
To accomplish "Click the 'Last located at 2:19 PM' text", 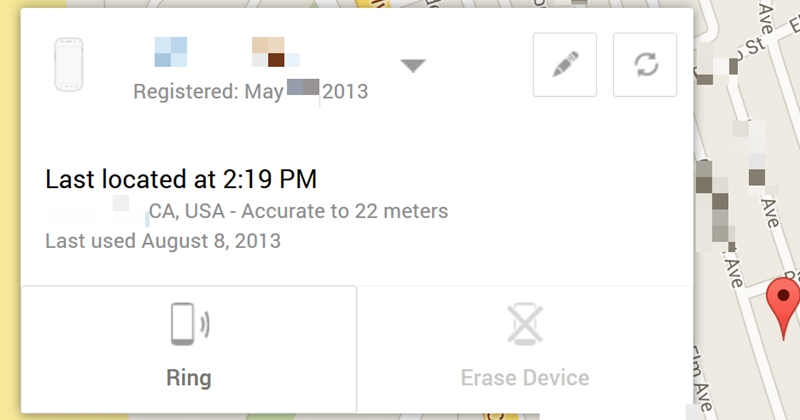I will pos(181,180).
